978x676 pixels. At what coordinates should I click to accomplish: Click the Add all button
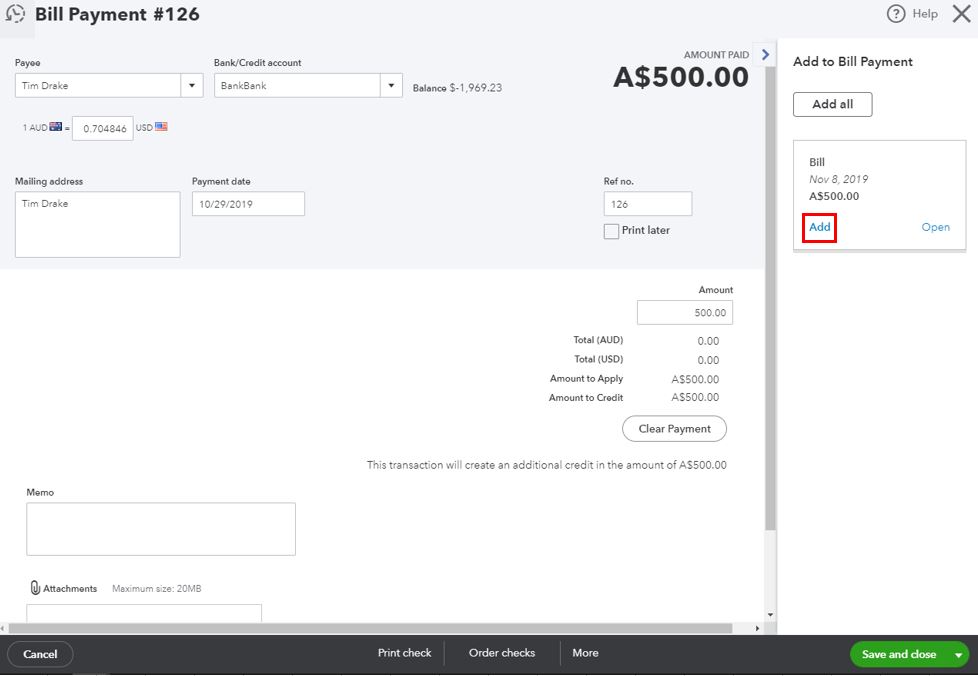point(833,104)
